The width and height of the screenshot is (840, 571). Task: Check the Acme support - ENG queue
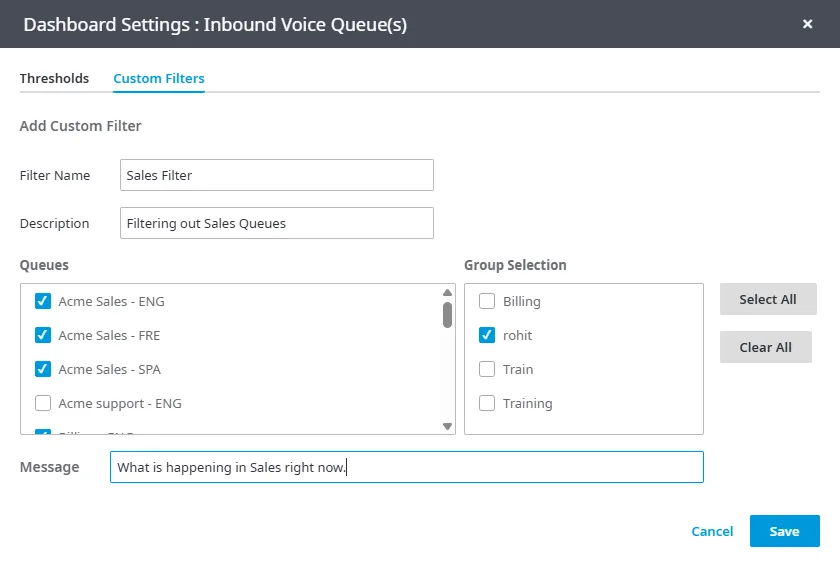pyautogui.click(x=43, y=403)
